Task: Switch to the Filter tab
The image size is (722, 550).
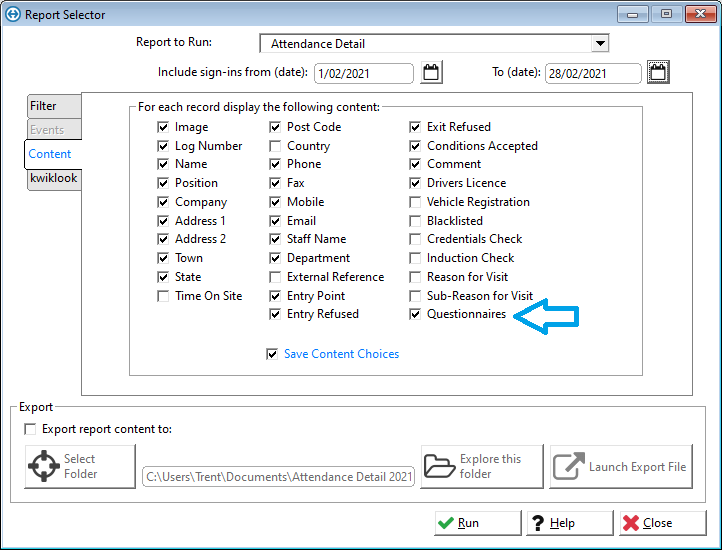Action: 44,106
